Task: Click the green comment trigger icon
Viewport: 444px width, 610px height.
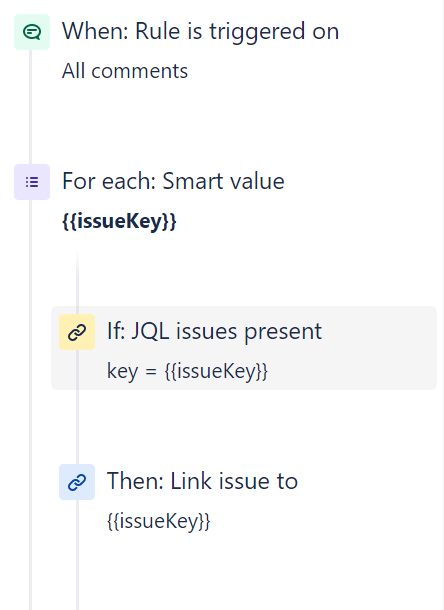Action: click(x=32, y=32)
